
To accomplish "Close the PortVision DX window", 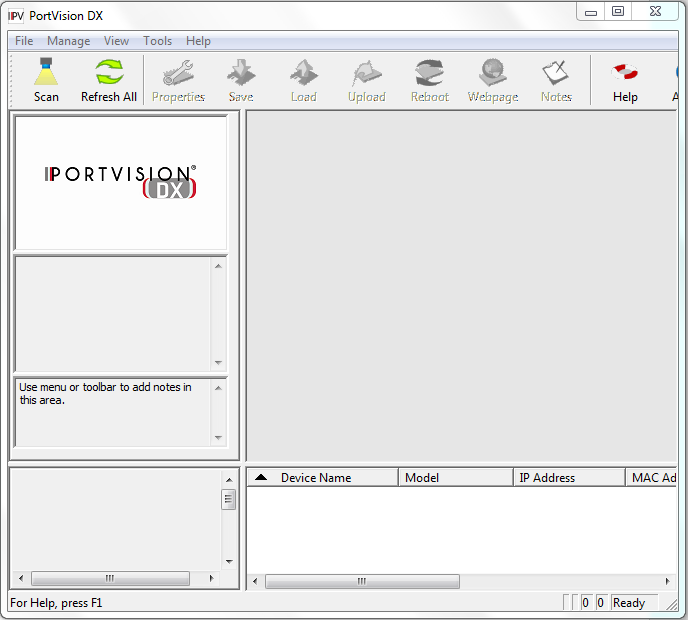I will click(x=655, y=12).
